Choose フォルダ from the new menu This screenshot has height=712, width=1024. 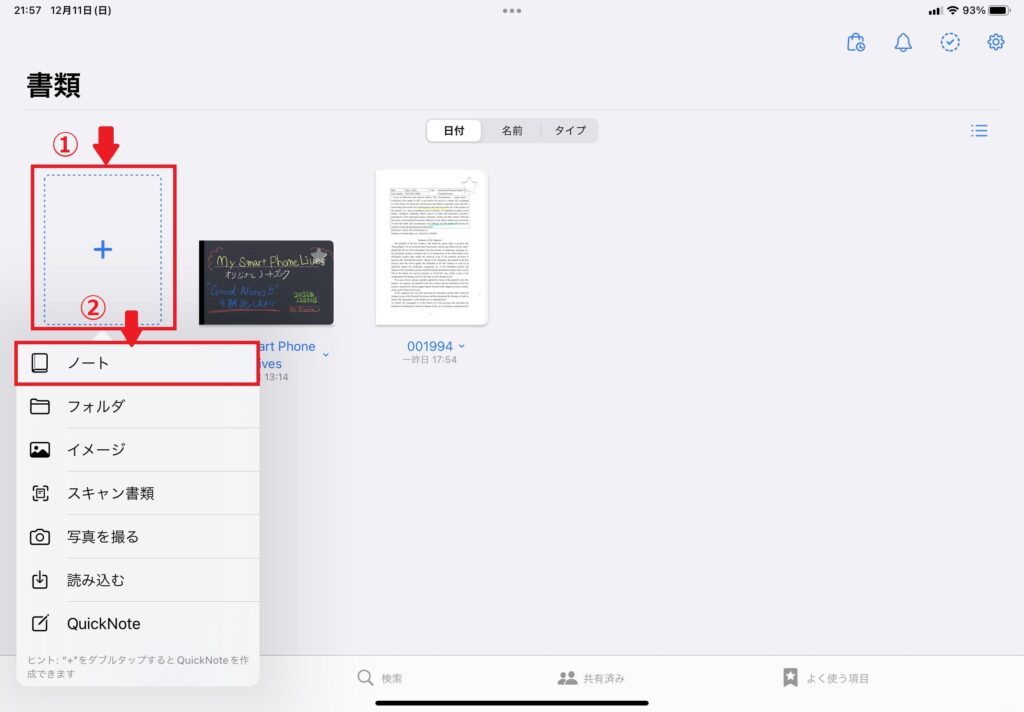click(137, 406)
